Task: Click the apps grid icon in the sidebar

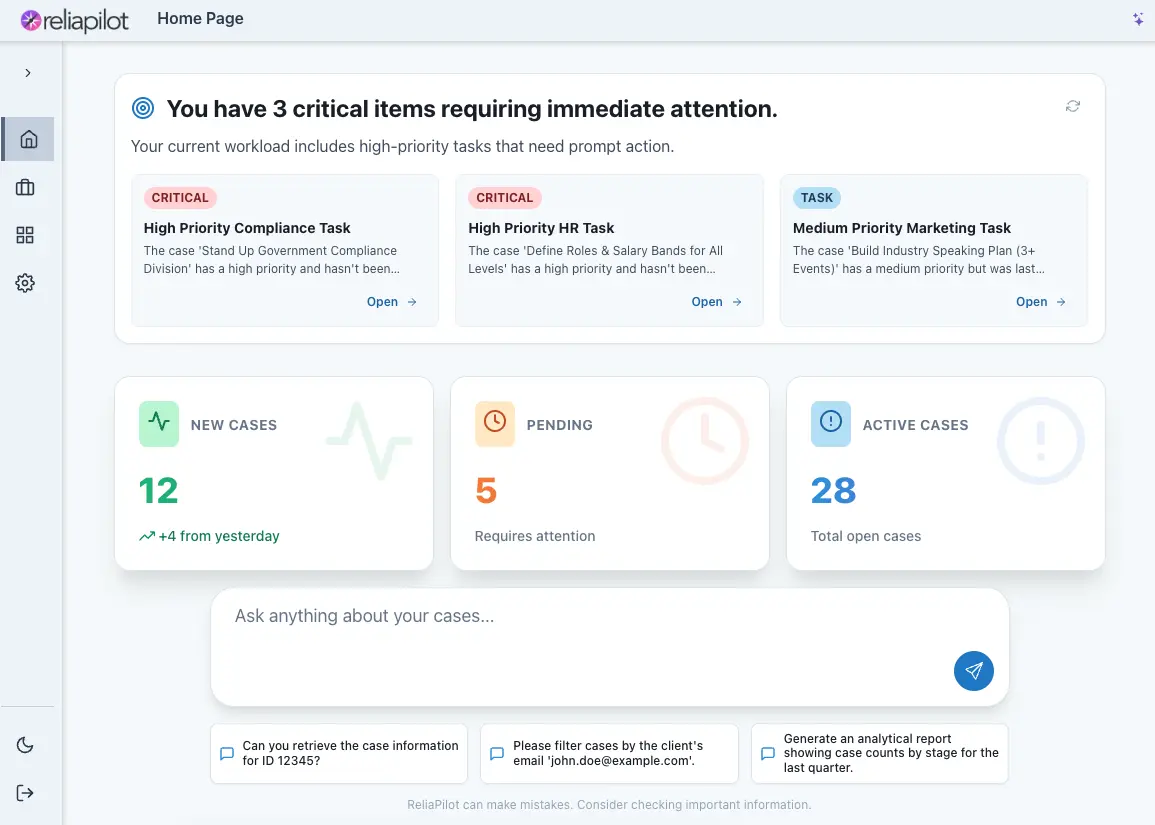Action: pos(25,235)
